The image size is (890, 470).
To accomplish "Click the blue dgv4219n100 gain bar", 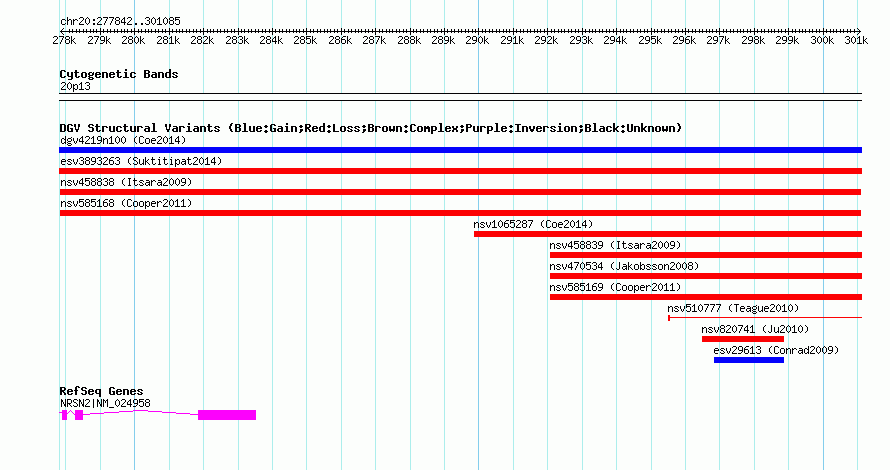I will (x=460, y=150).
